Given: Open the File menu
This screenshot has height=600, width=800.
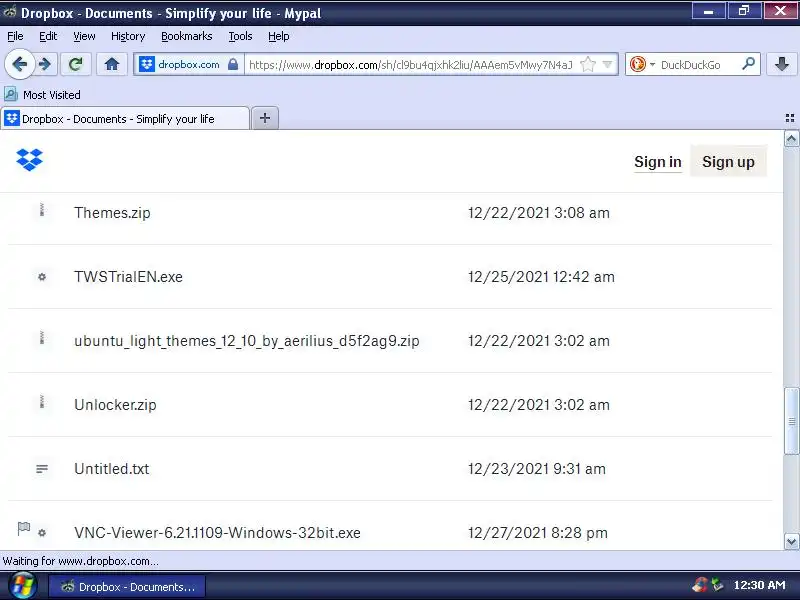Looking at the screenshot, I should [15, 36].
